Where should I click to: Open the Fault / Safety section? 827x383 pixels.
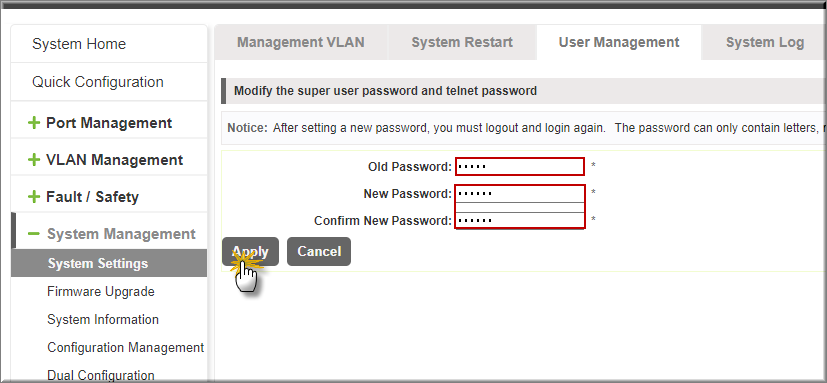(92, 197)
